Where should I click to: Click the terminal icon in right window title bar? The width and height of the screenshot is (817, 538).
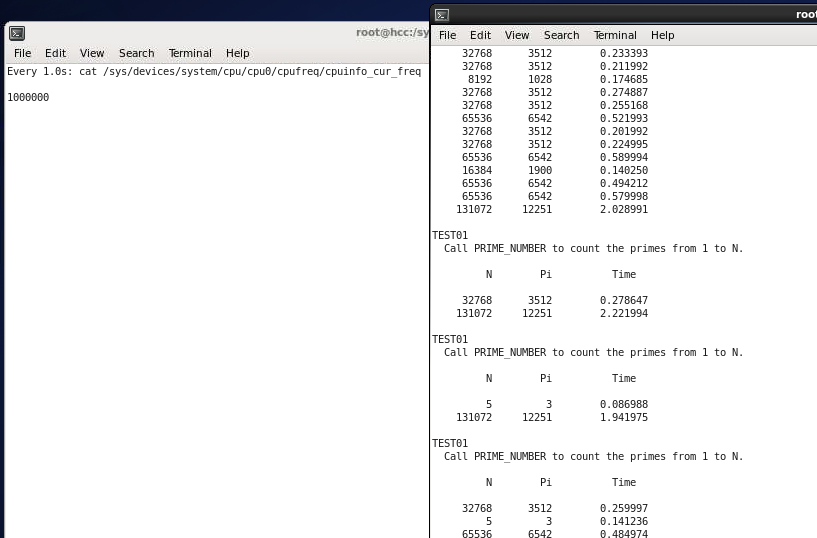[442, 15]
